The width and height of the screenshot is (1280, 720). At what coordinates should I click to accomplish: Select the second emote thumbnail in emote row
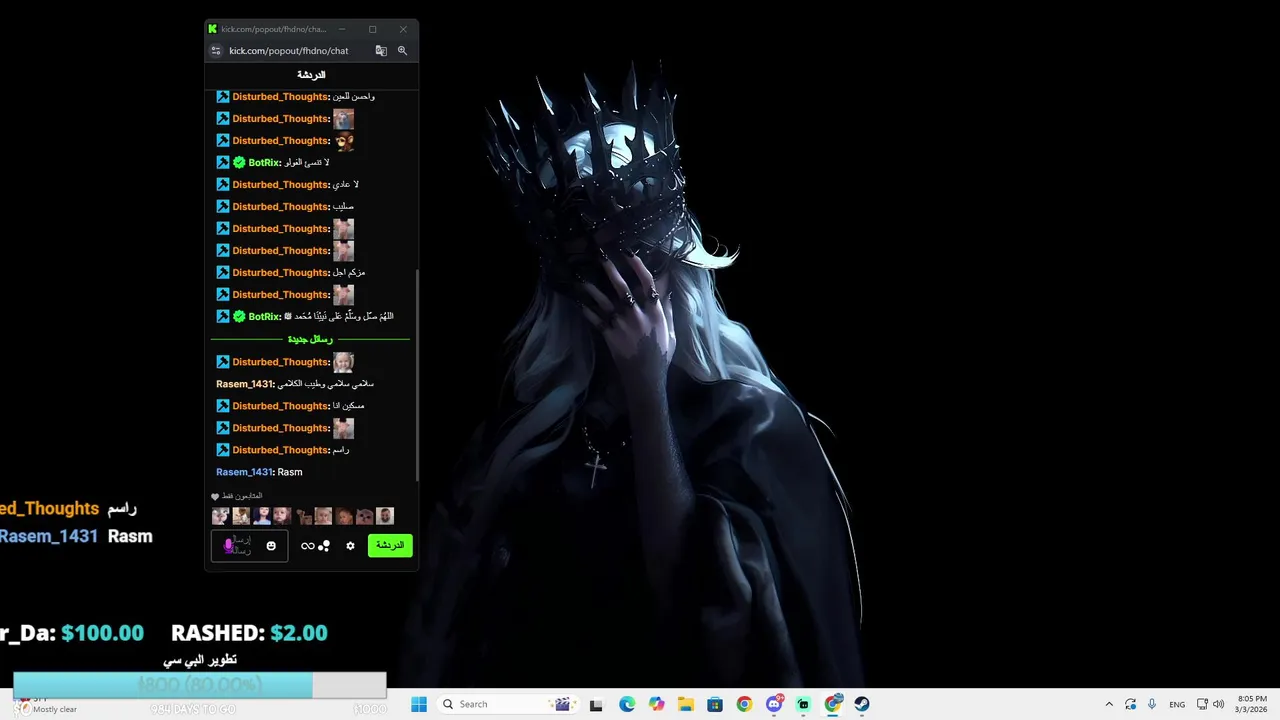(241, 516)
